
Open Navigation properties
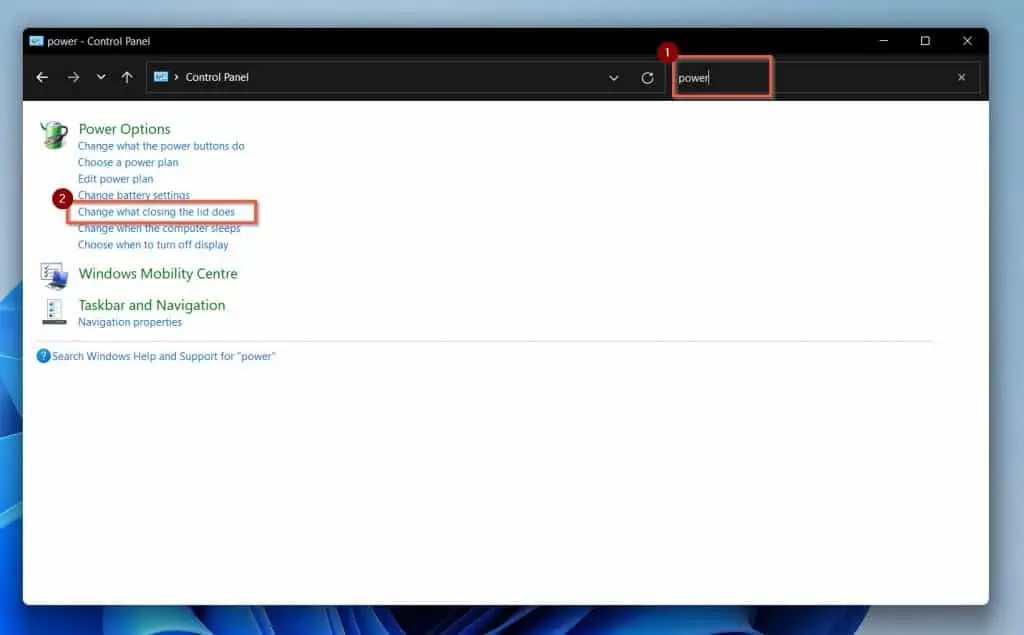[x=130, y=322]
